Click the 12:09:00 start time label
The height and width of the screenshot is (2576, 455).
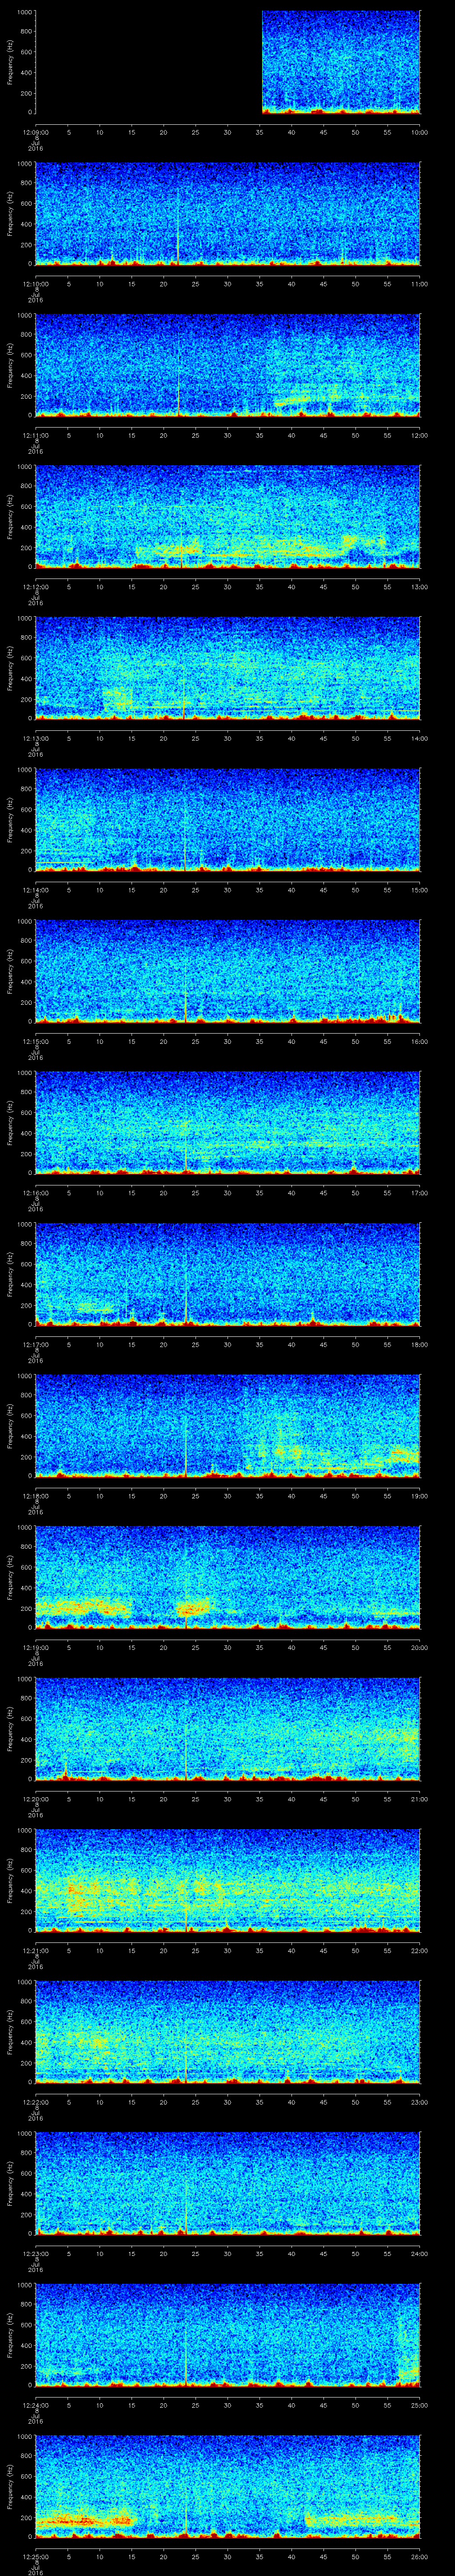pyautogui.click(x=35, y=132)
